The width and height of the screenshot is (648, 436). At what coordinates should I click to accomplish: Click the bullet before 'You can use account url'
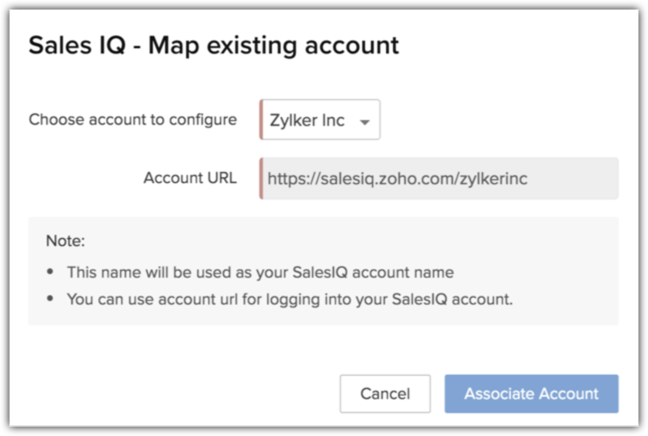point(51,298)
